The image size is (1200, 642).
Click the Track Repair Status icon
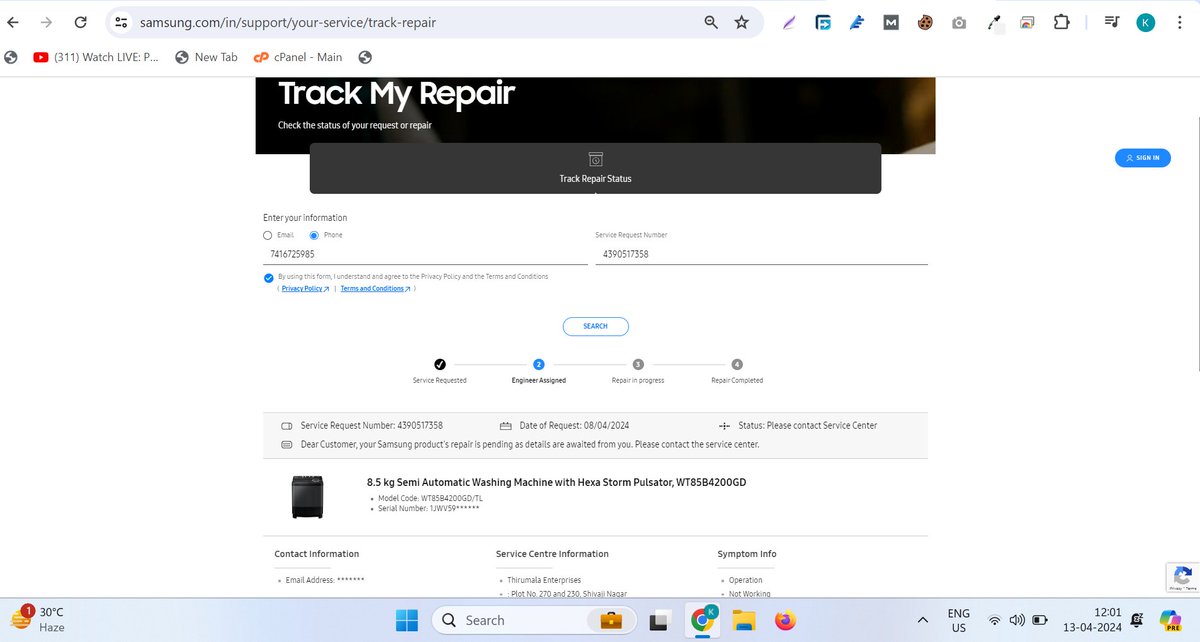(595, 159)
